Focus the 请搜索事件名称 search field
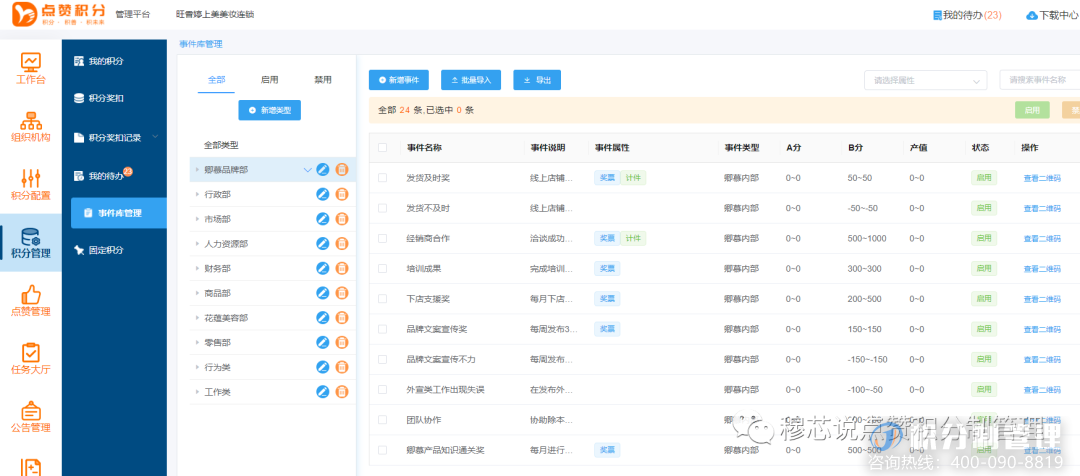This screenshot has width=1080, height=476. tap(1039, 80)
